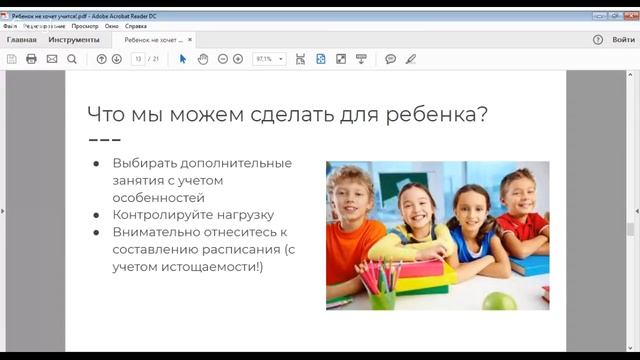This screenshot has width=640, height=360.
Task: Open the Окно menu
Action: pos(111,26)
